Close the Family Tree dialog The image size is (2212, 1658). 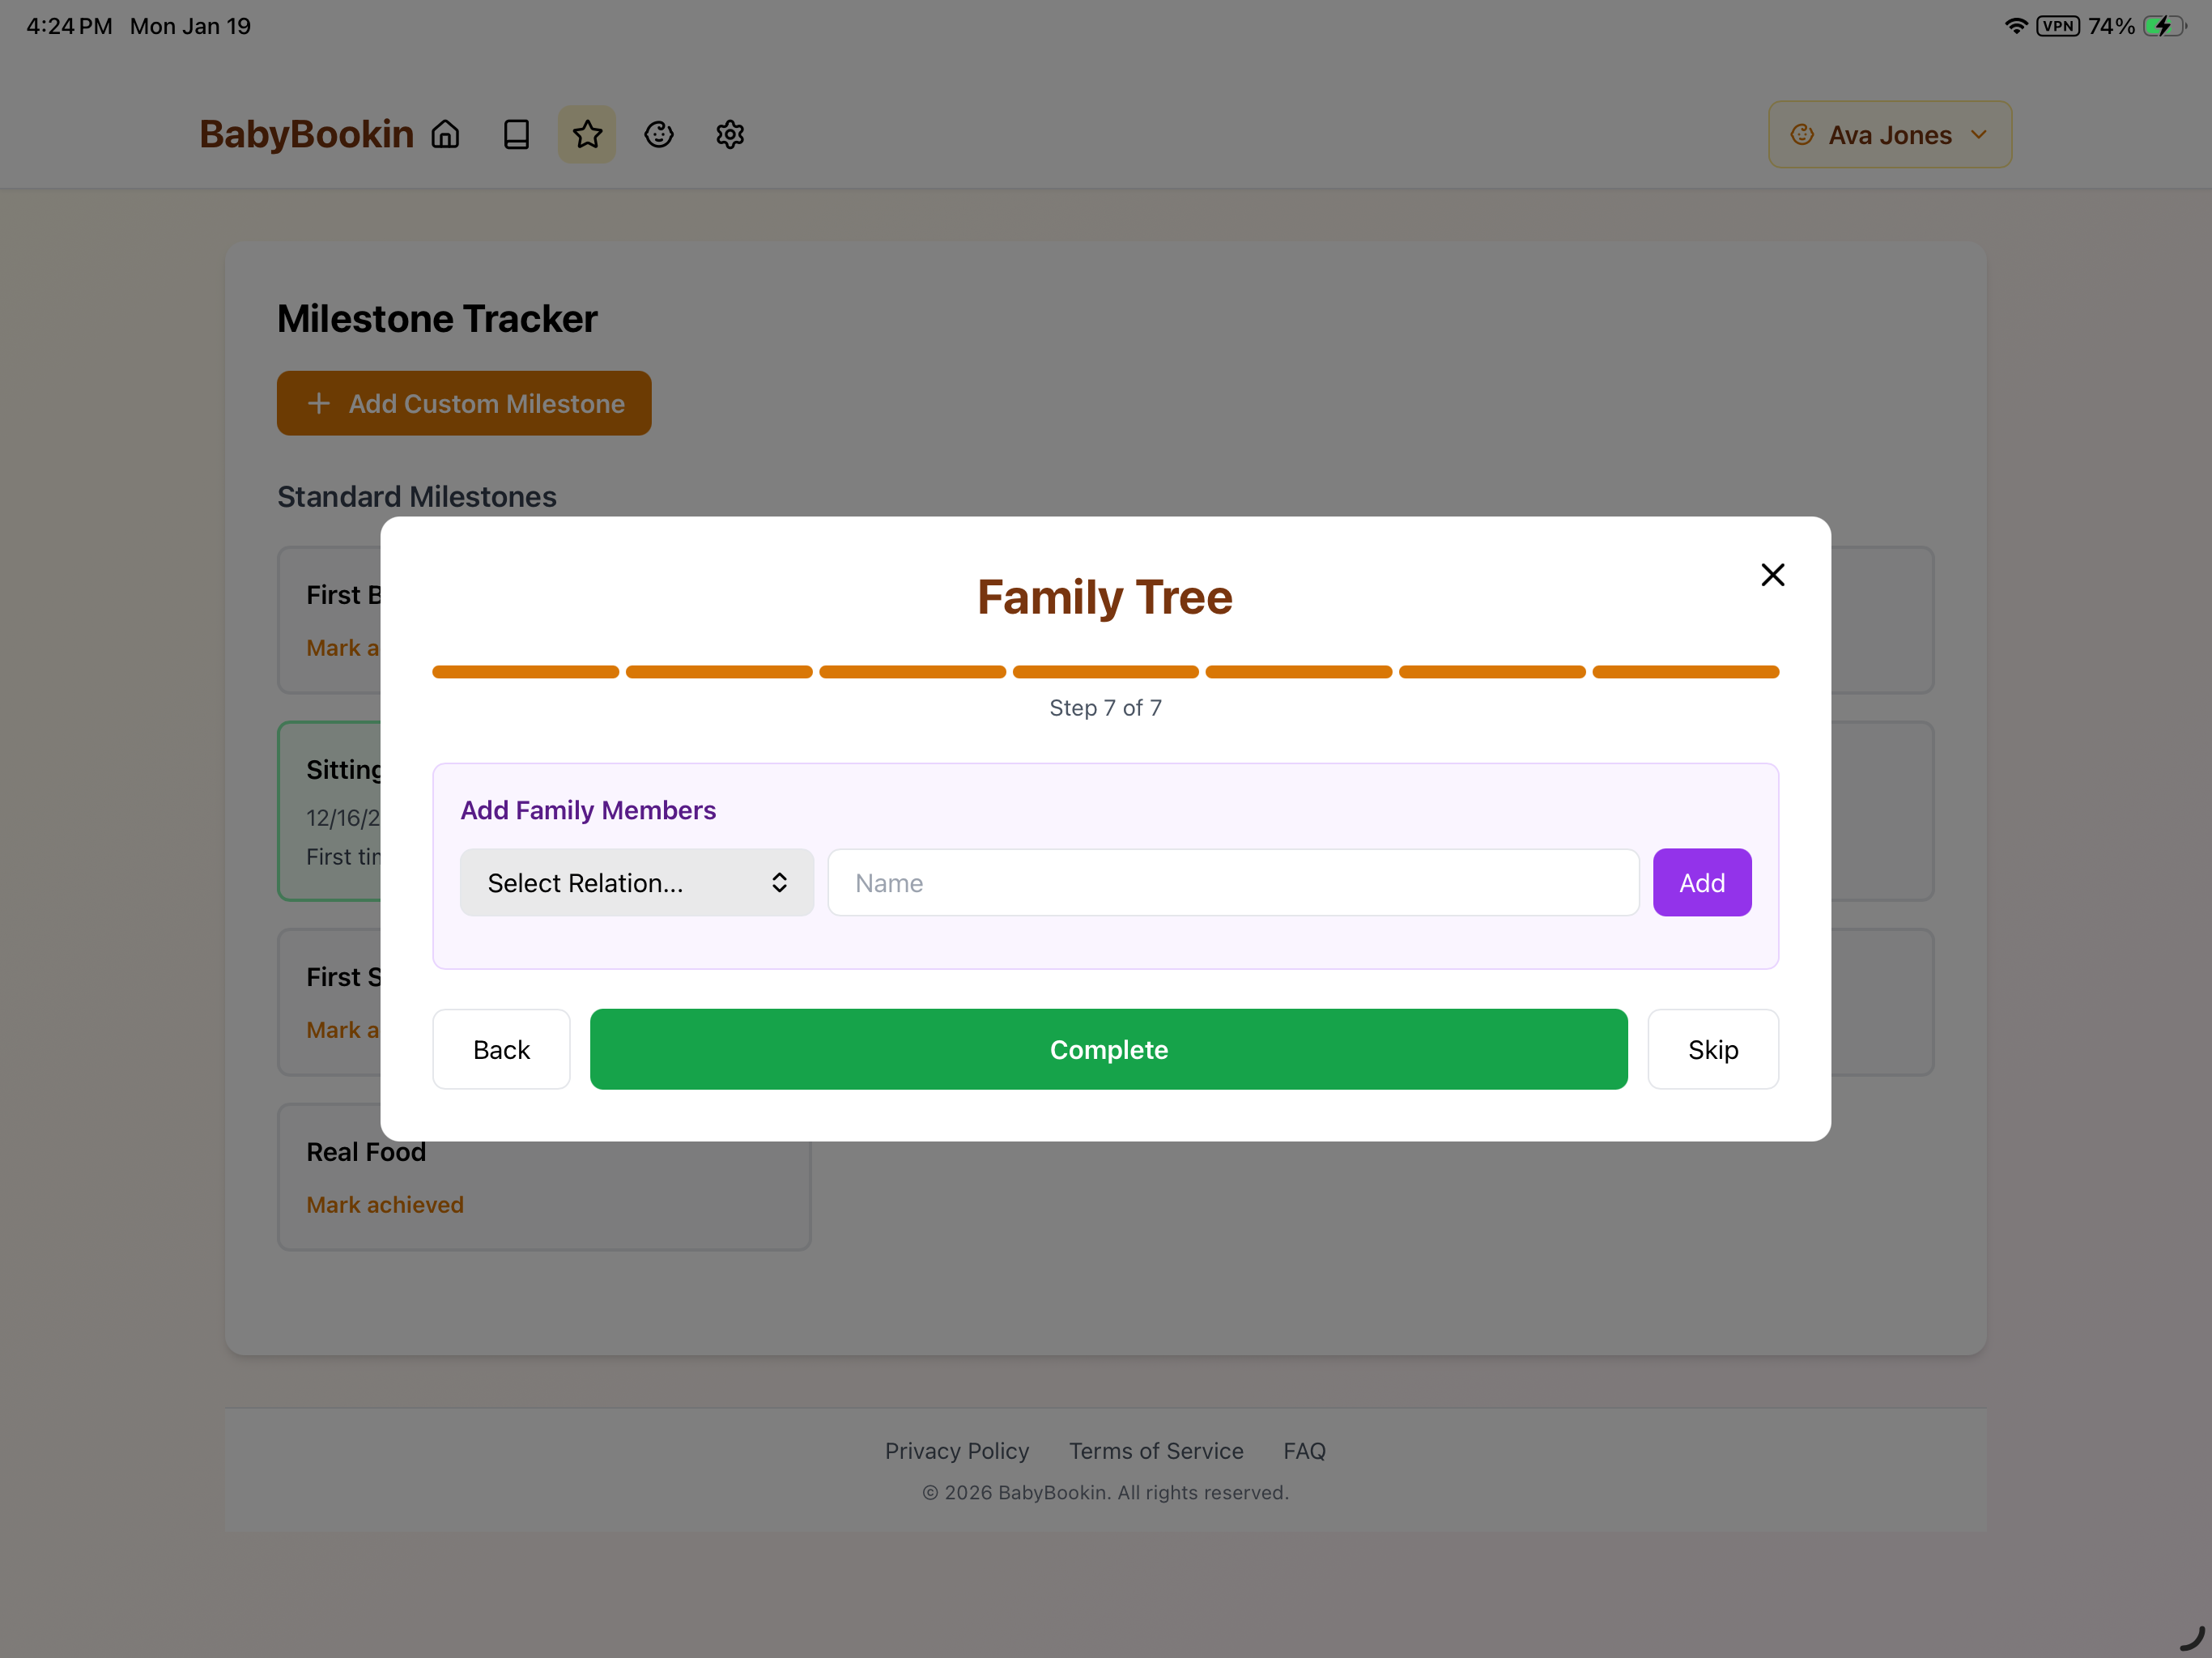tap(1772, 575)
